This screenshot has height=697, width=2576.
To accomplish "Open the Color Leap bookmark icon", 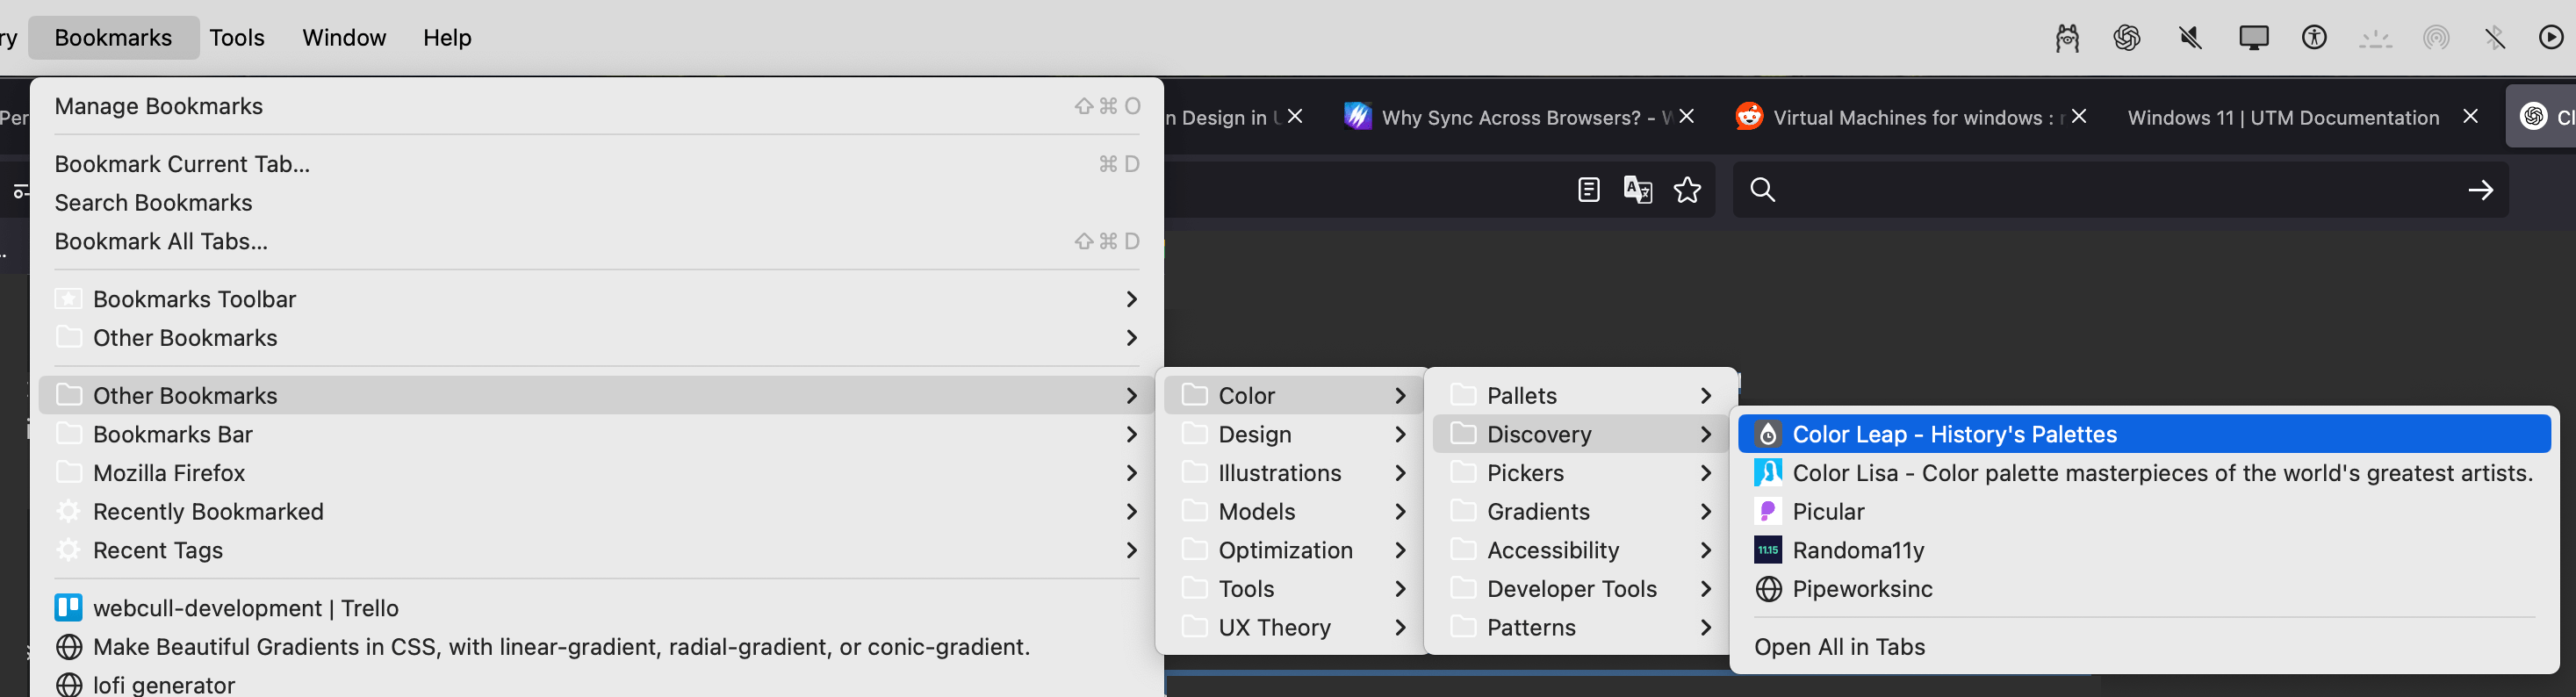I will coord(1768,434).
